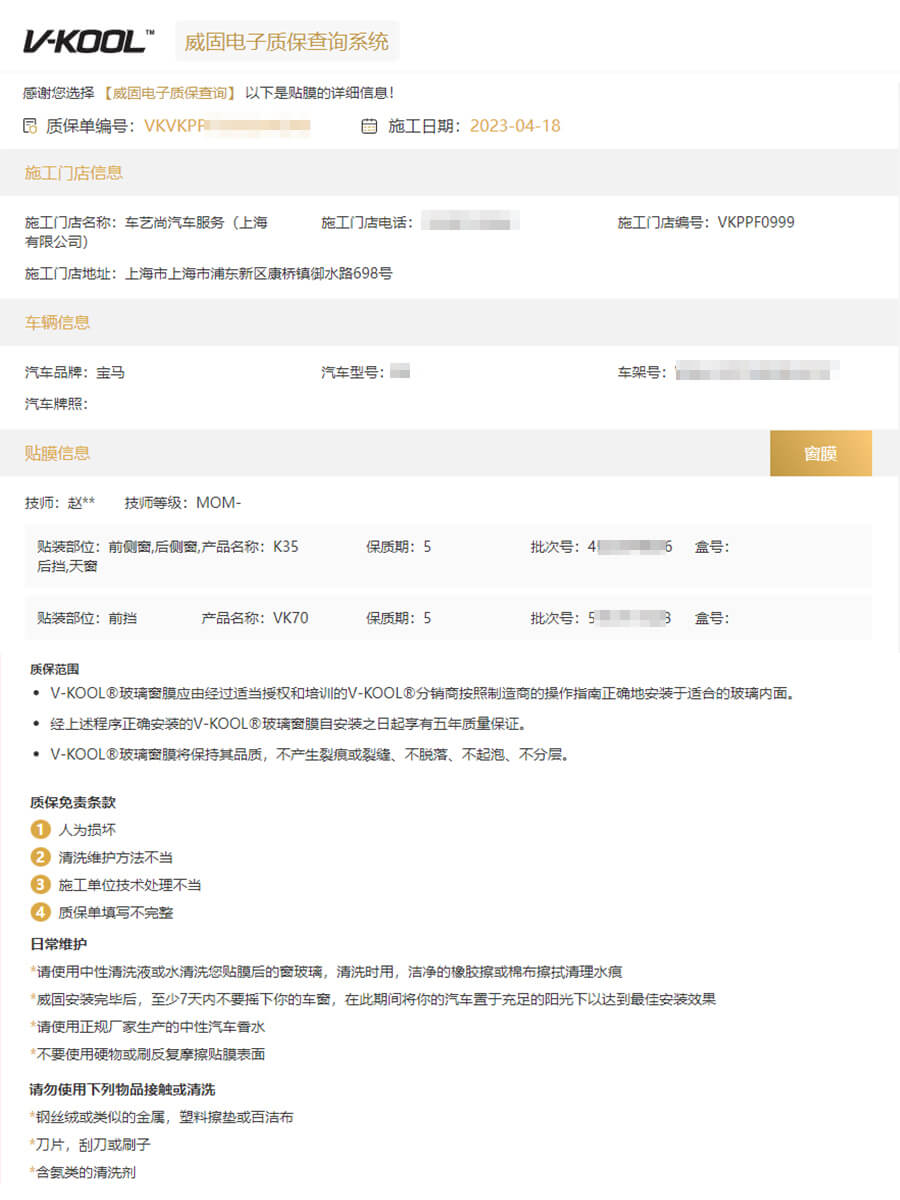
Task: Click the construction date 2023-04-18
Action: 515,126
